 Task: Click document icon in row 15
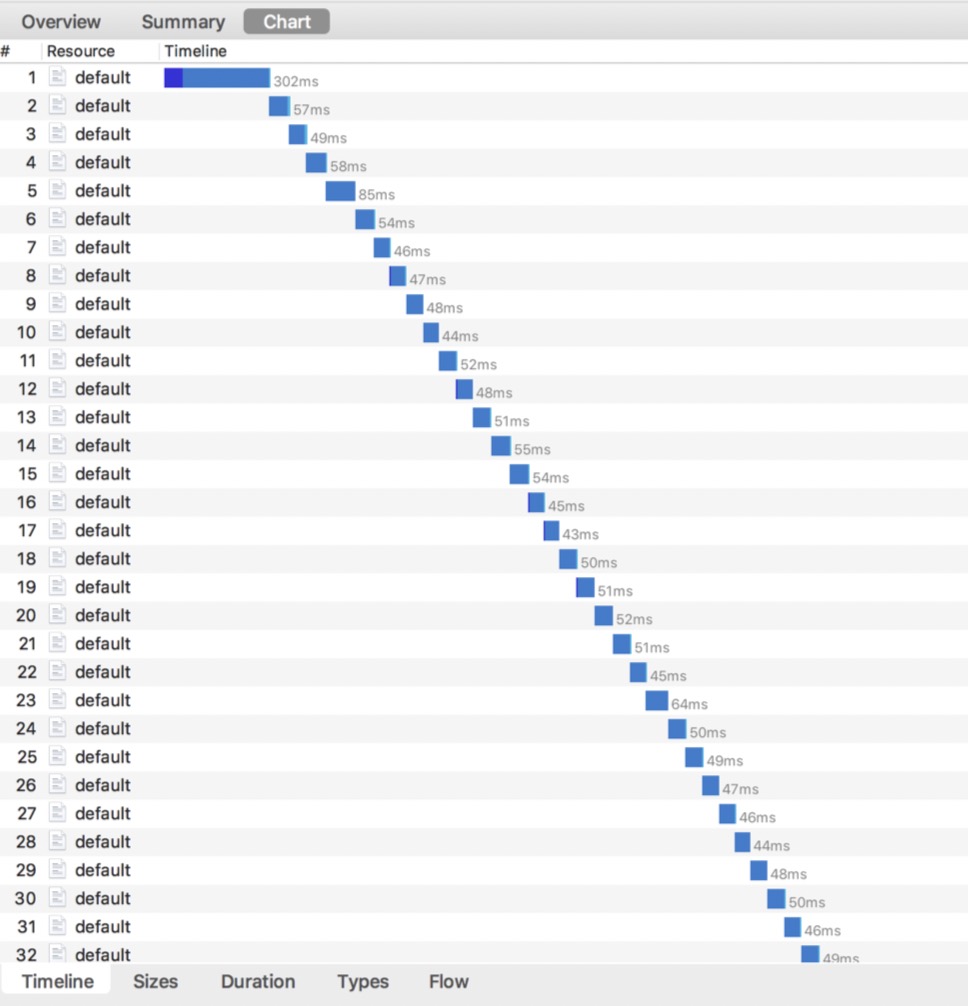pyautogui.click(x=58, y=473)
